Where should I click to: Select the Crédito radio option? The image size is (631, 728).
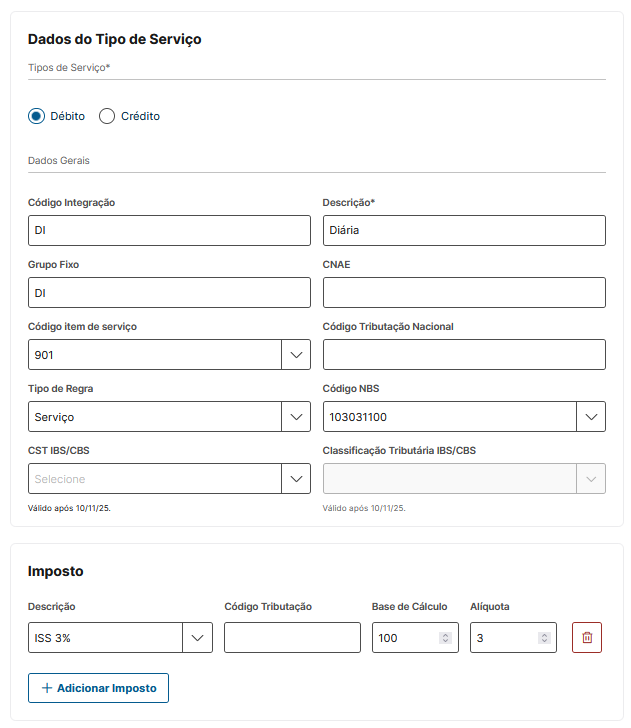(x=107, y=116)
